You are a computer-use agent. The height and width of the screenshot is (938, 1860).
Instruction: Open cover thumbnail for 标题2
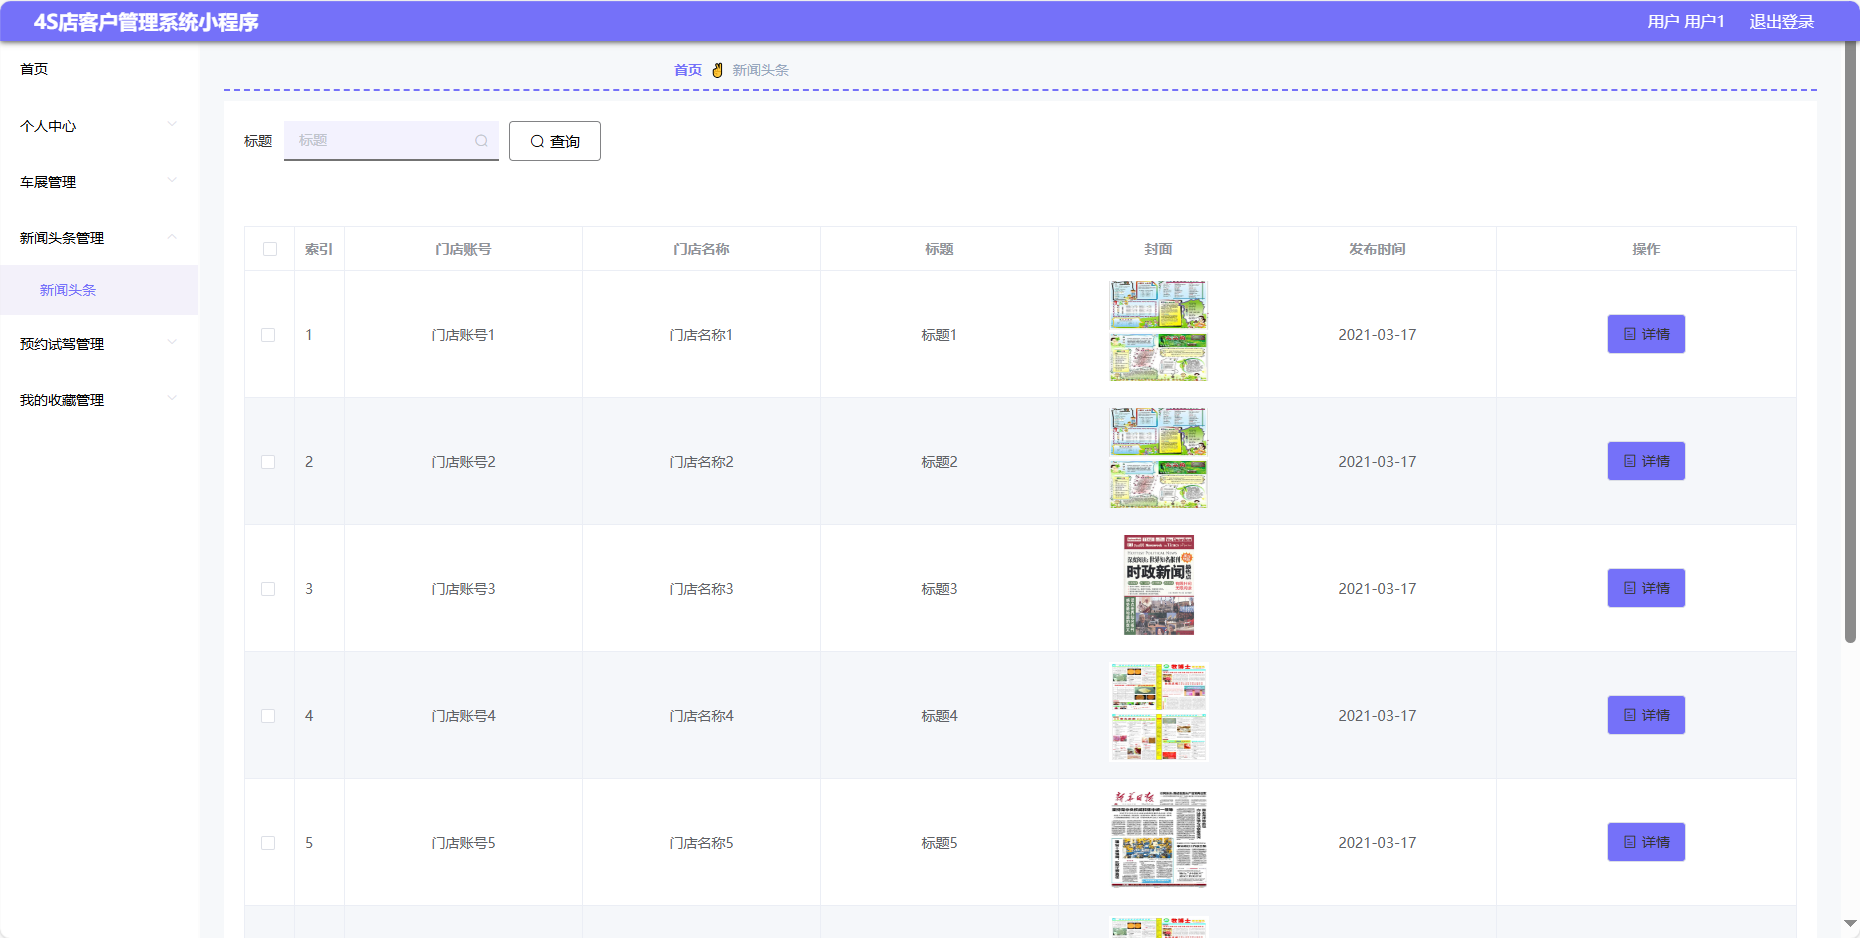1158,458
